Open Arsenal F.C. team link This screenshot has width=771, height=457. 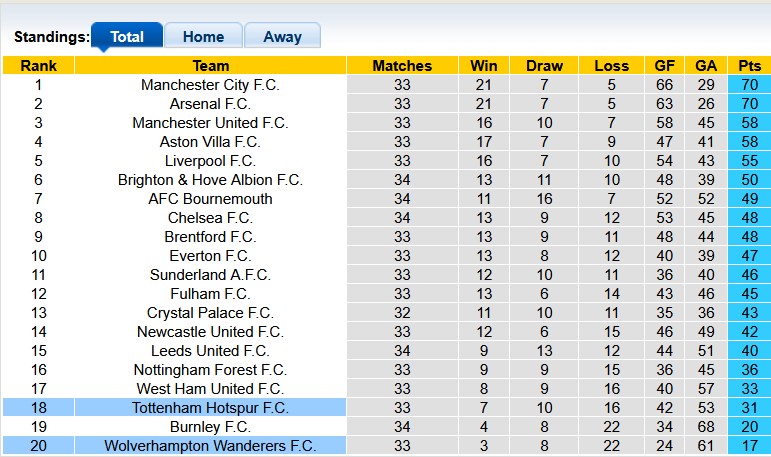tap(210, 104)
